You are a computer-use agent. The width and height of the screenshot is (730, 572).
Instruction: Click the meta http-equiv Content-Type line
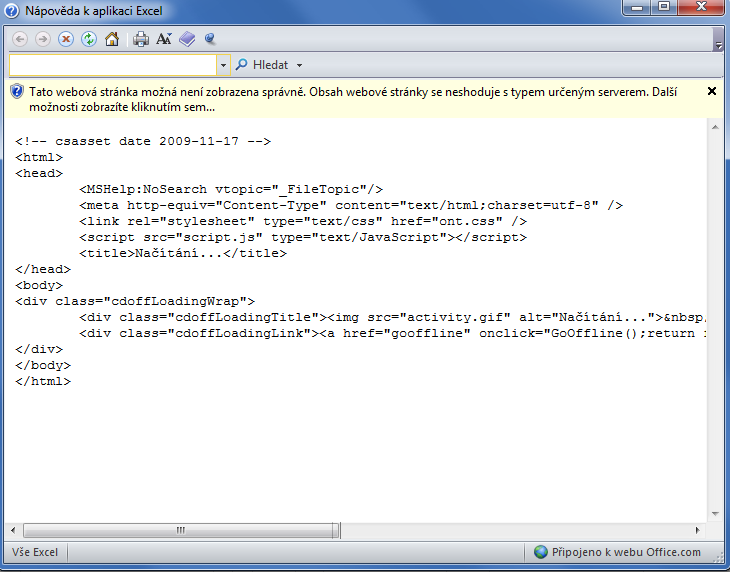pyautogui.click(x=351, y=205)
